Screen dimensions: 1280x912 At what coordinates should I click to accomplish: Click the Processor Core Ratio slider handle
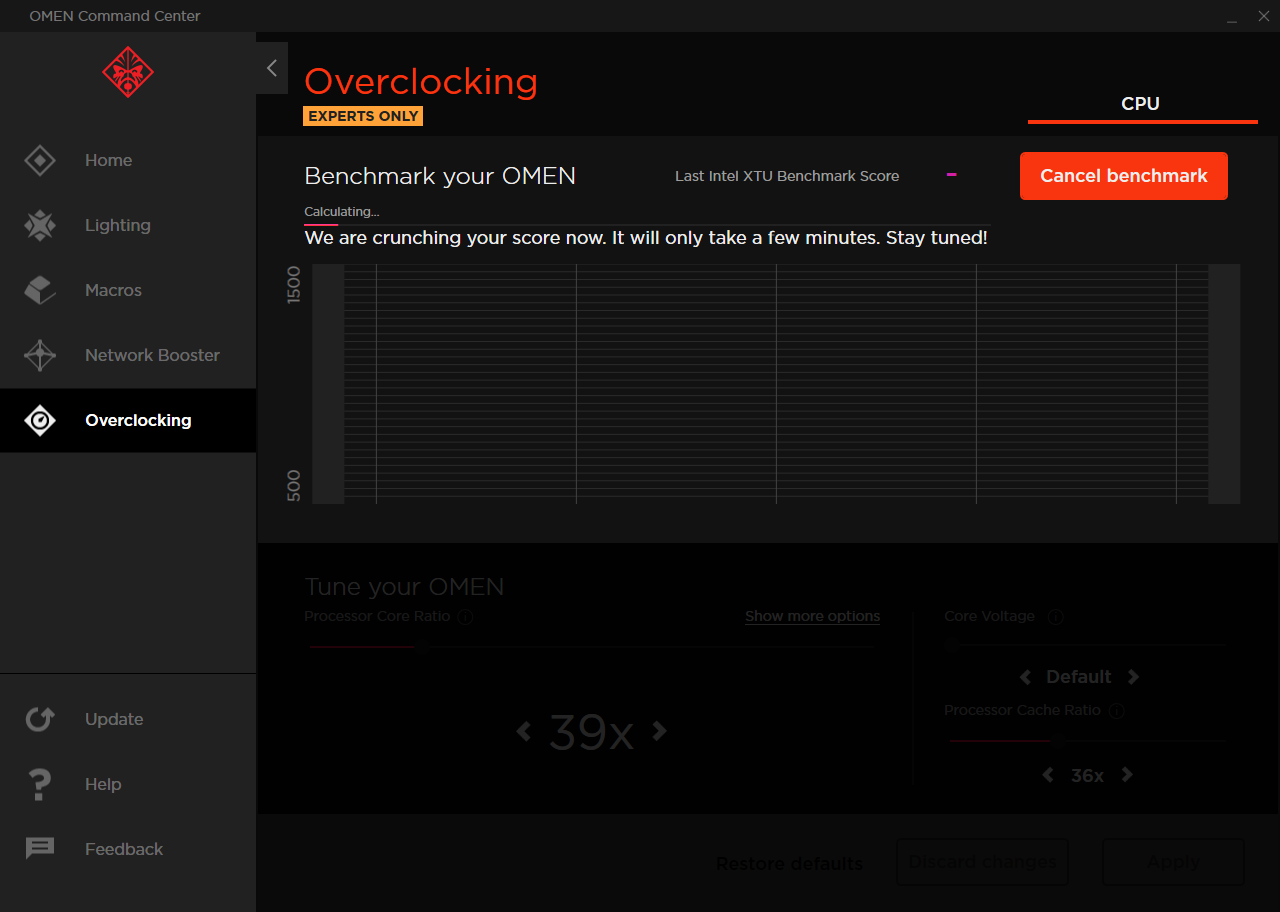pyautogui.click(x=423, y=647)
